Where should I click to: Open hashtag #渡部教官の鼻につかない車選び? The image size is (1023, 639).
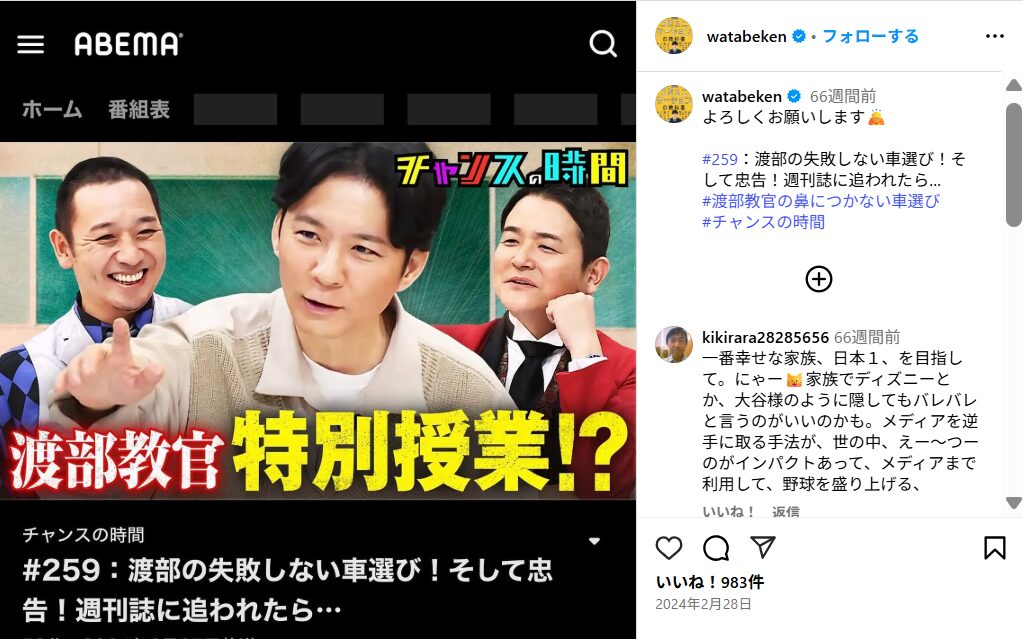(x=821, y=201)
